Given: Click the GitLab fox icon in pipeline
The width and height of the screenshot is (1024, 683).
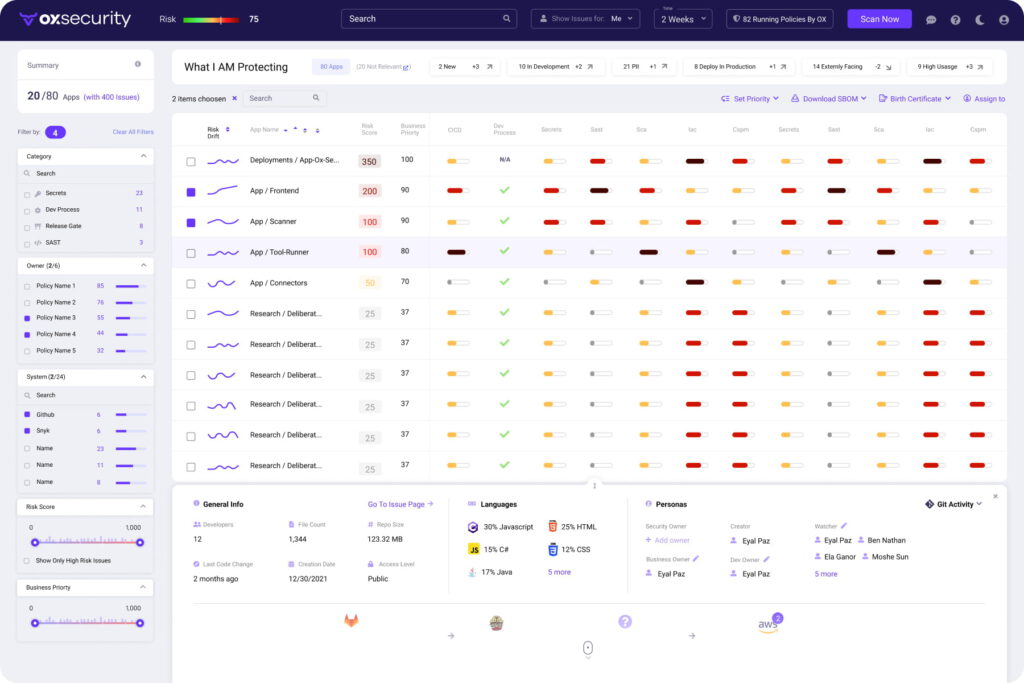Looking at the screenshot, I should tap(351, 621).
